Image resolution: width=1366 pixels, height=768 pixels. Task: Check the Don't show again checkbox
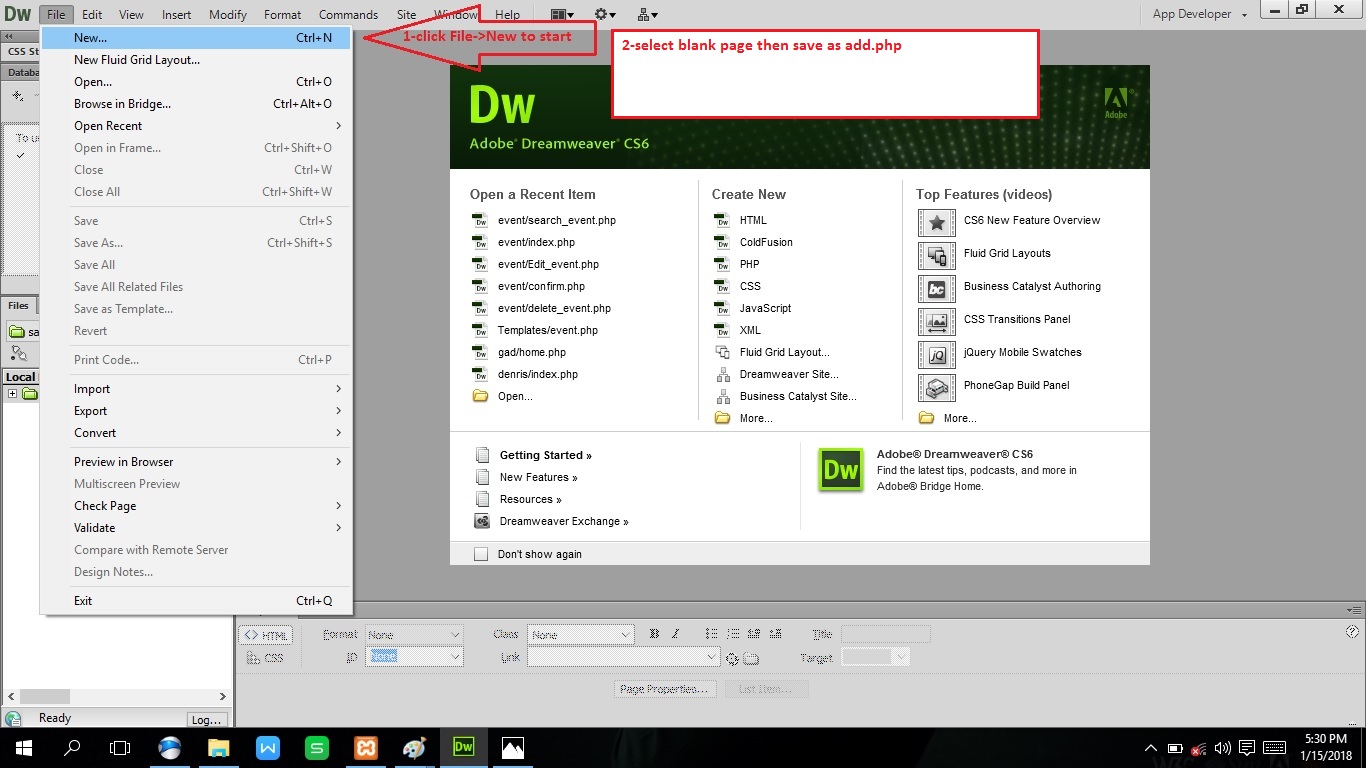(x=481, y=554)
